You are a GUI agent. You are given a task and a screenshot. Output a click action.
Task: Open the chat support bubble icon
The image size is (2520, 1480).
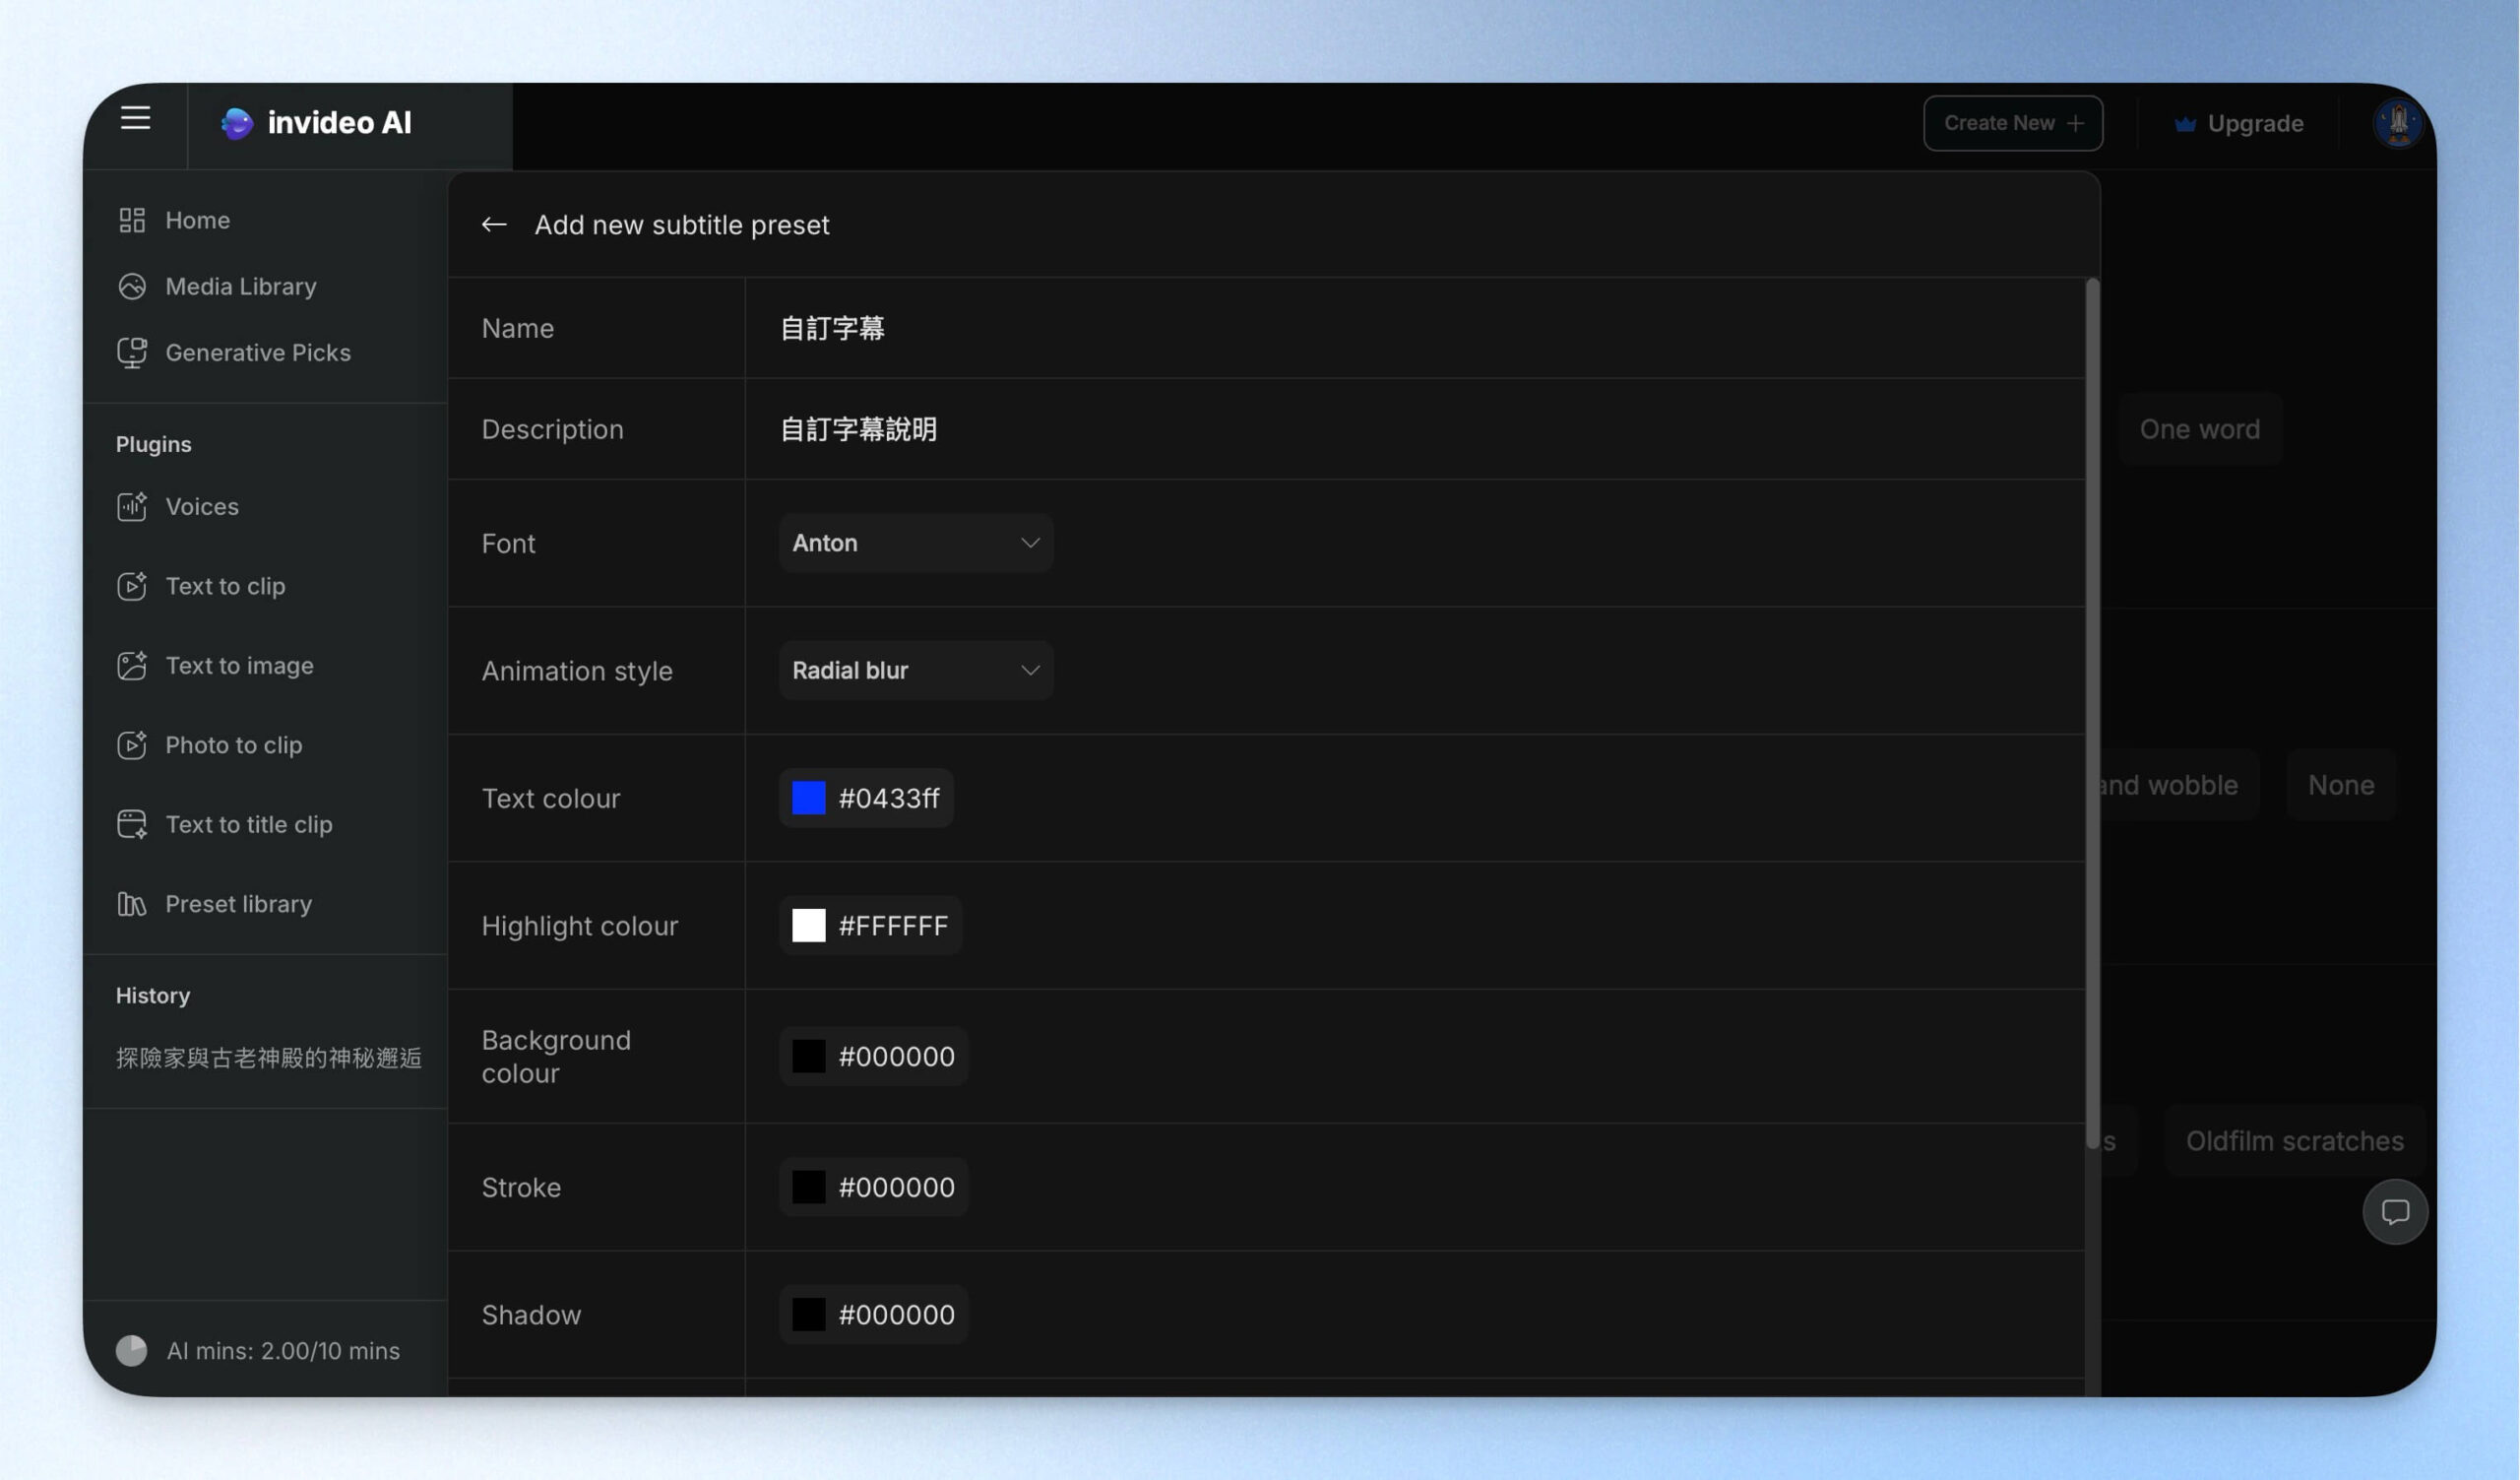2394,1211
